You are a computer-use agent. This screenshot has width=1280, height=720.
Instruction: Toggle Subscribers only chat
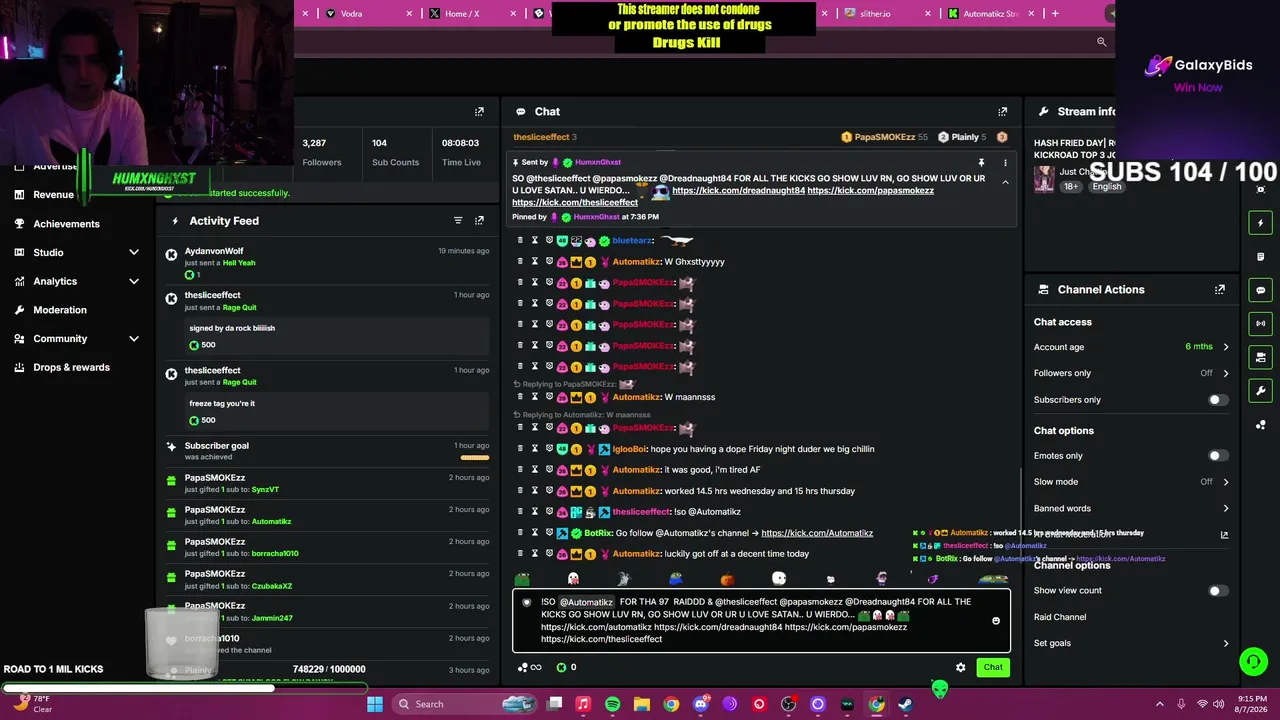[1217, 400]
